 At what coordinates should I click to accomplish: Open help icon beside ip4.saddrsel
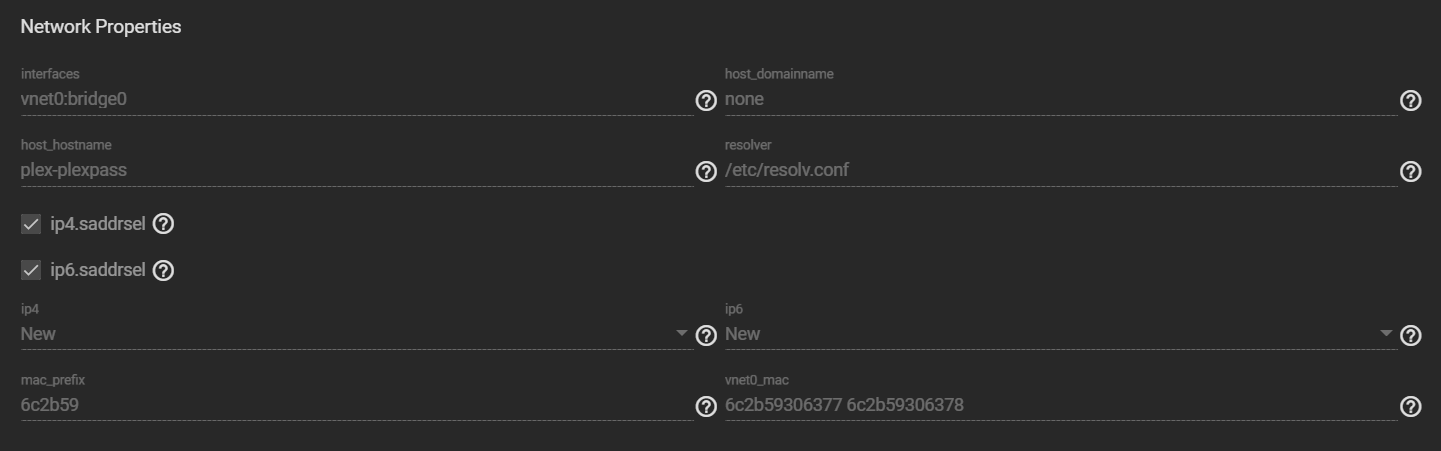coord(164,224)
